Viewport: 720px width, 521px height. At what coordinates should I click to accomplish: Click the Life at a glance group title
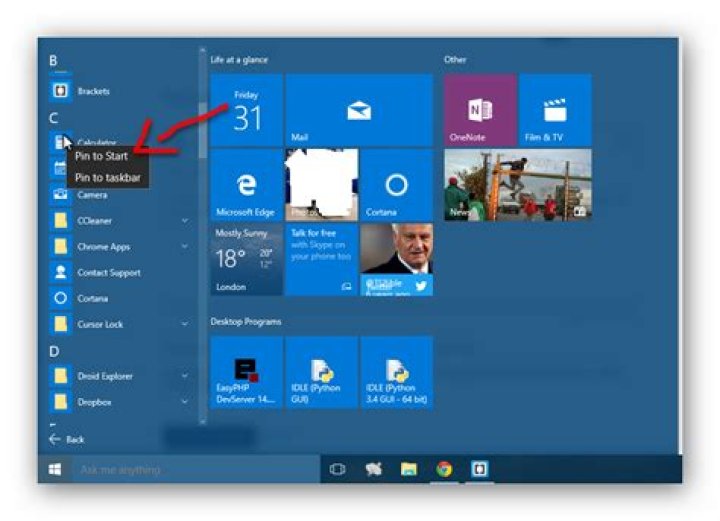point(239,60)
